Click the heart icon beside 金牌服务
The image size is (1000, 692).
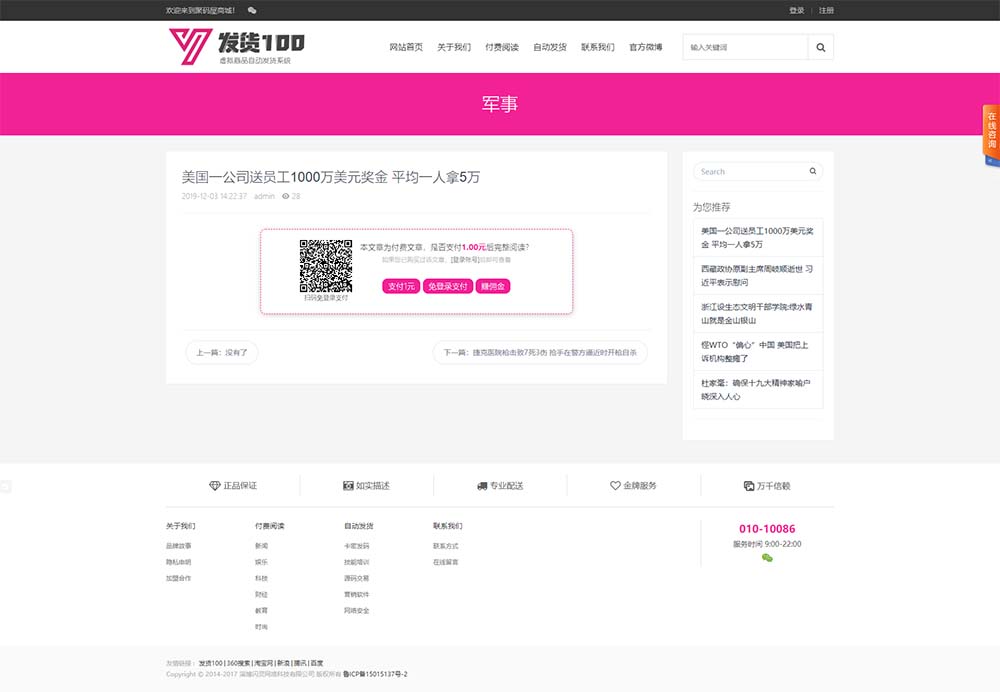[615, 486]
